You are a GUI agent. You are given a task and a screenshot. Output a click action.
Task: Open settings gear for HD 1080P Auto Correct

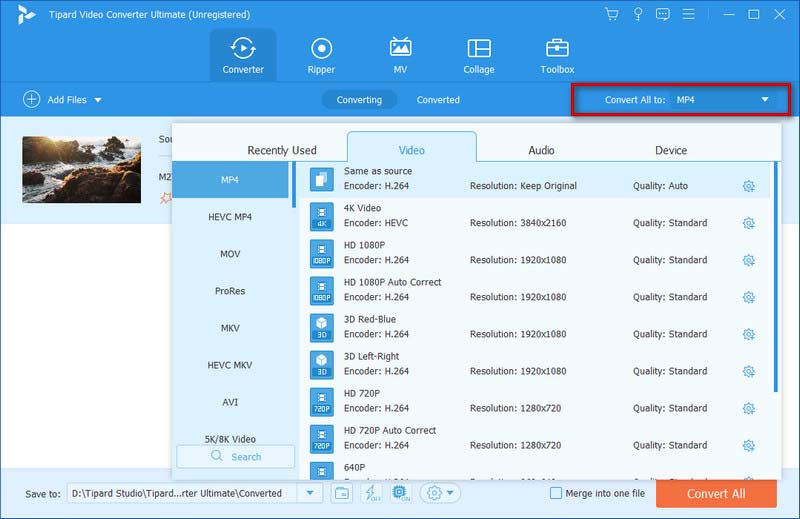[748, 297]
